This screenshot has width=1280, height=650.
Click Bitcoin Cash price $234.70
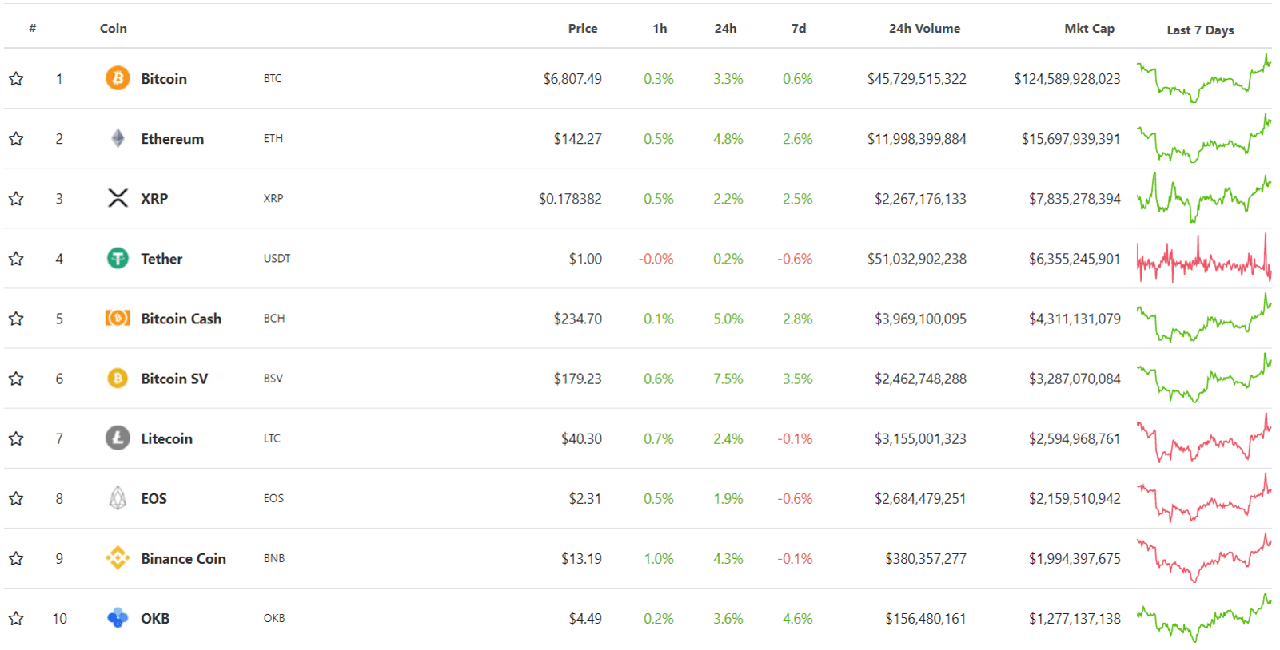coord(578,319)
